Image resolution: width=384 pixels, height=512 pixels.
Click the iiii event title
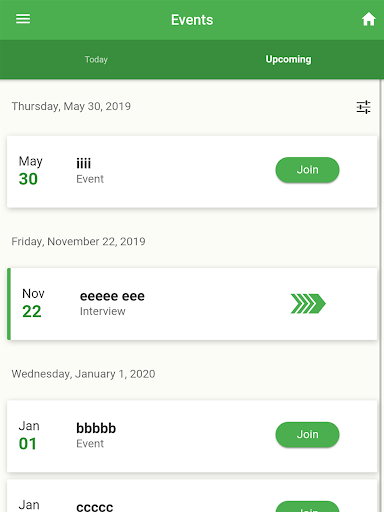[83, 163]
